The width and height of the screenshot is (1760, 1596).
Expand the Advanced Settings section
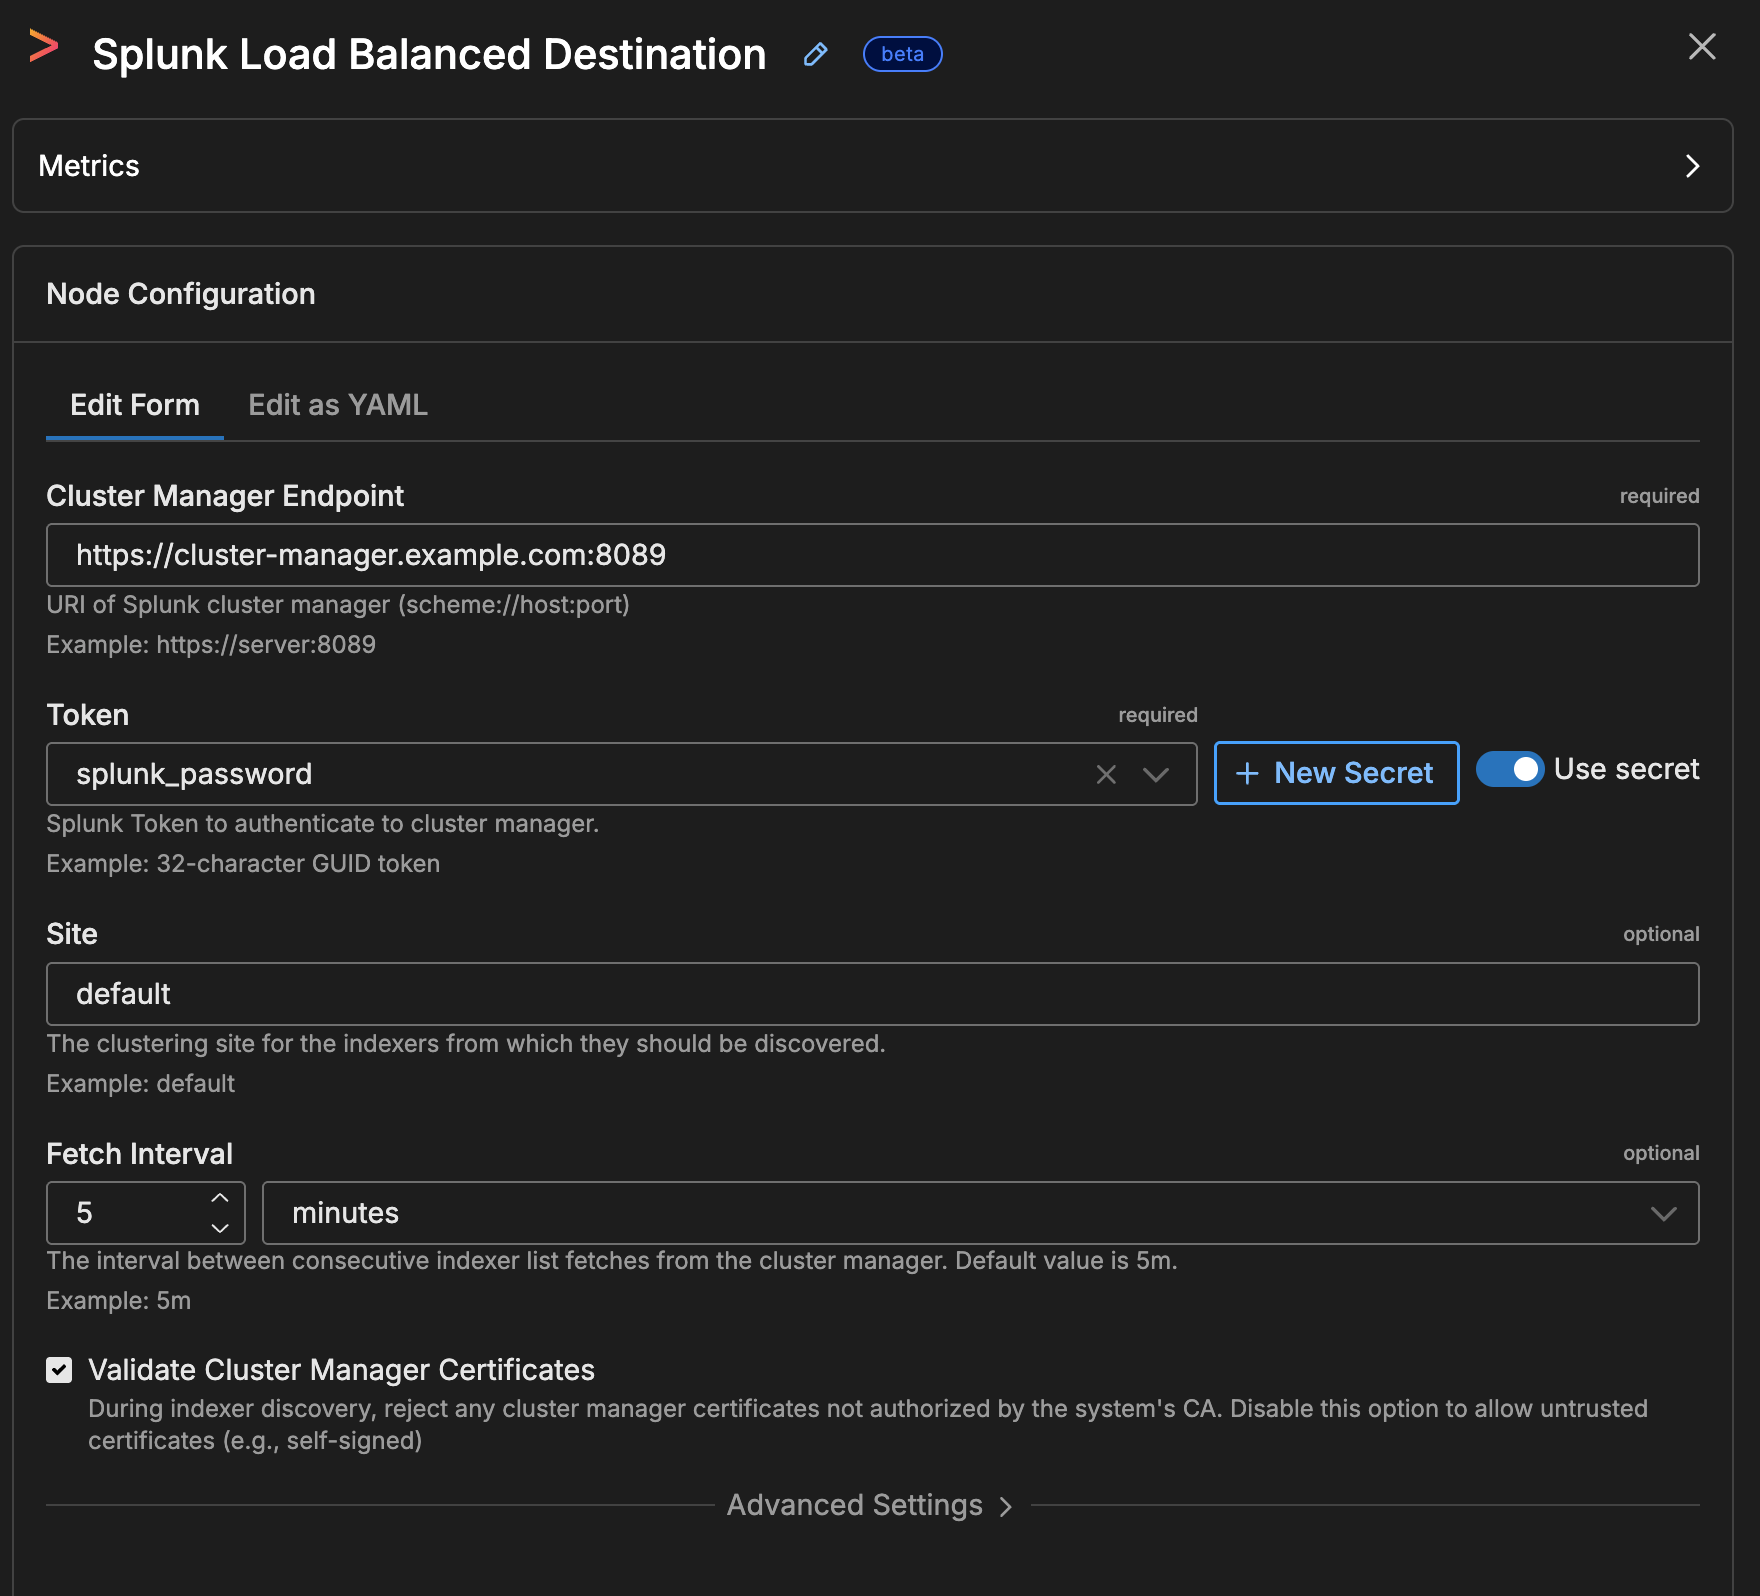[855, 1505]
